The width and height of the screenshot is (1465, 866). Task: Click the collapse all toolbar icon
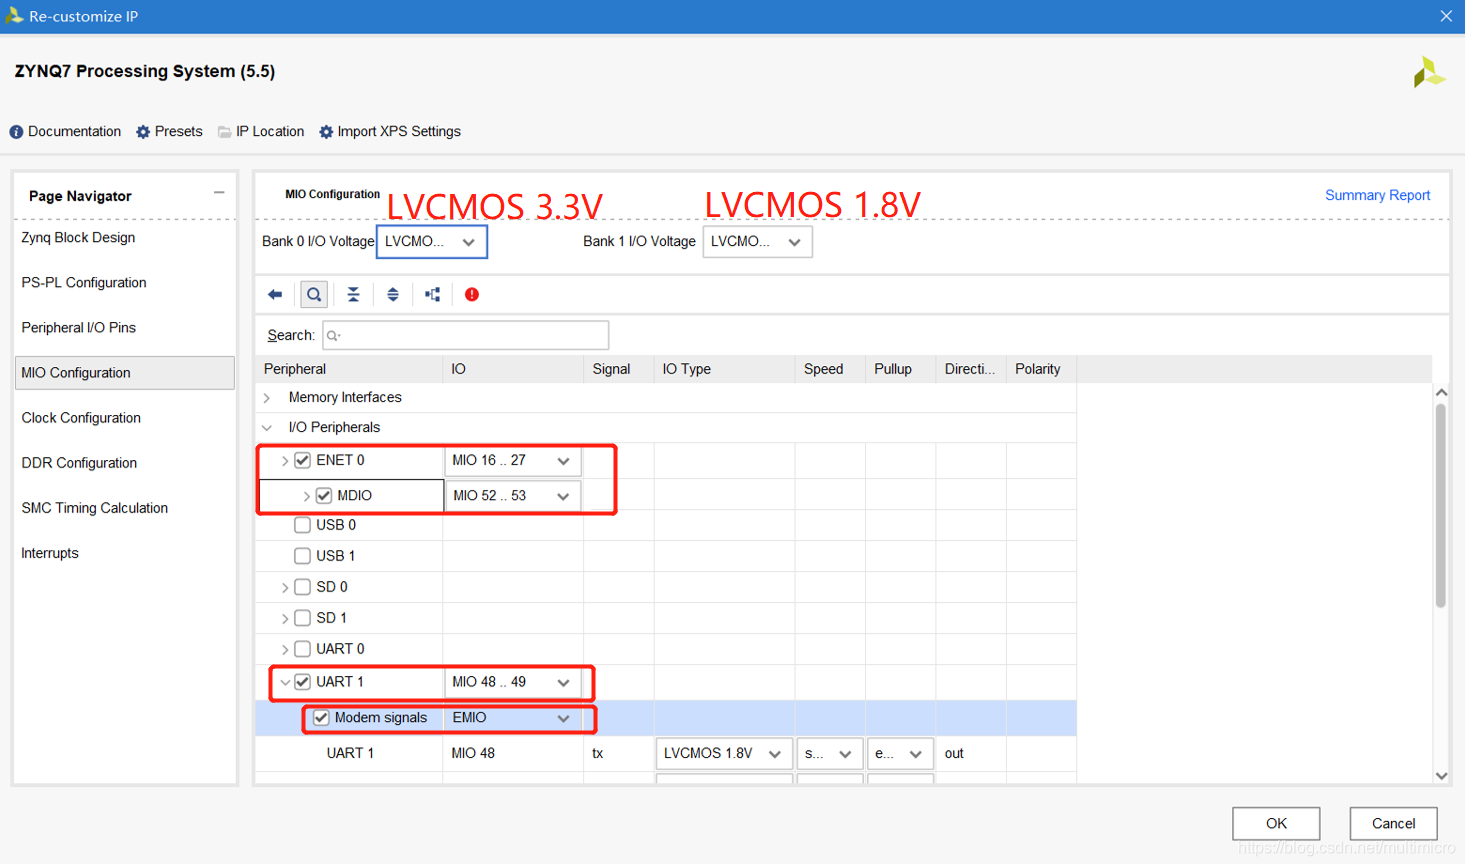353,295
